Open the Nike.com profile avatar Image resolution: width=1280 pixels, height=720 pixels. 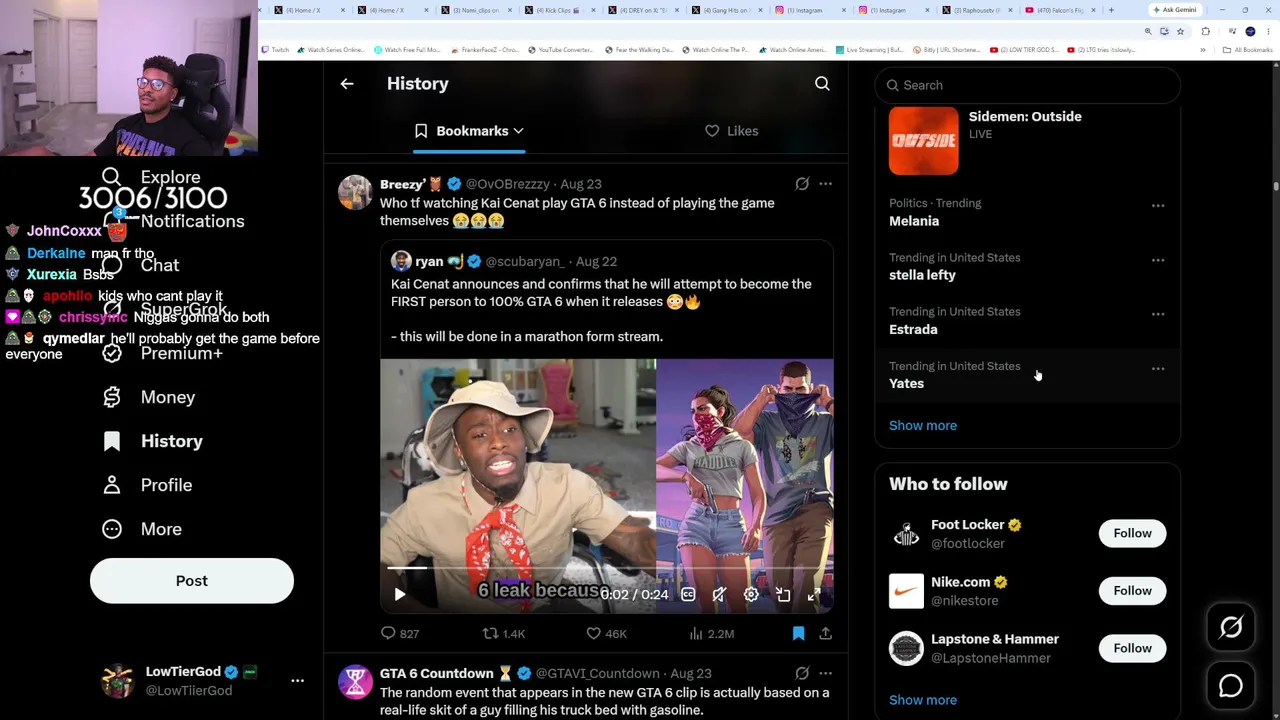906,591
